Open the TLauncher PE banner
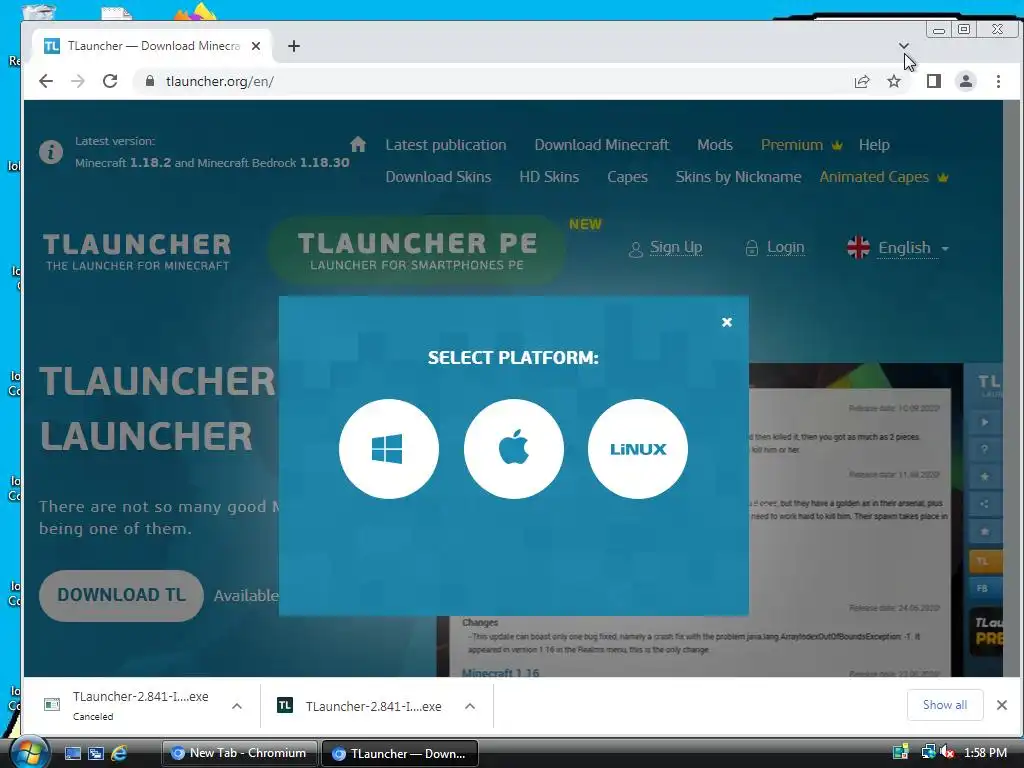Screen dimensions: 1024x768 pos(417,251)
